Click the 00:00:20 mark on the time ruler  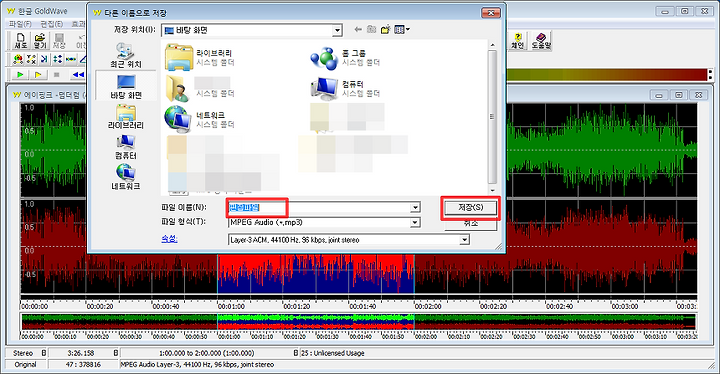coord(100,306)
